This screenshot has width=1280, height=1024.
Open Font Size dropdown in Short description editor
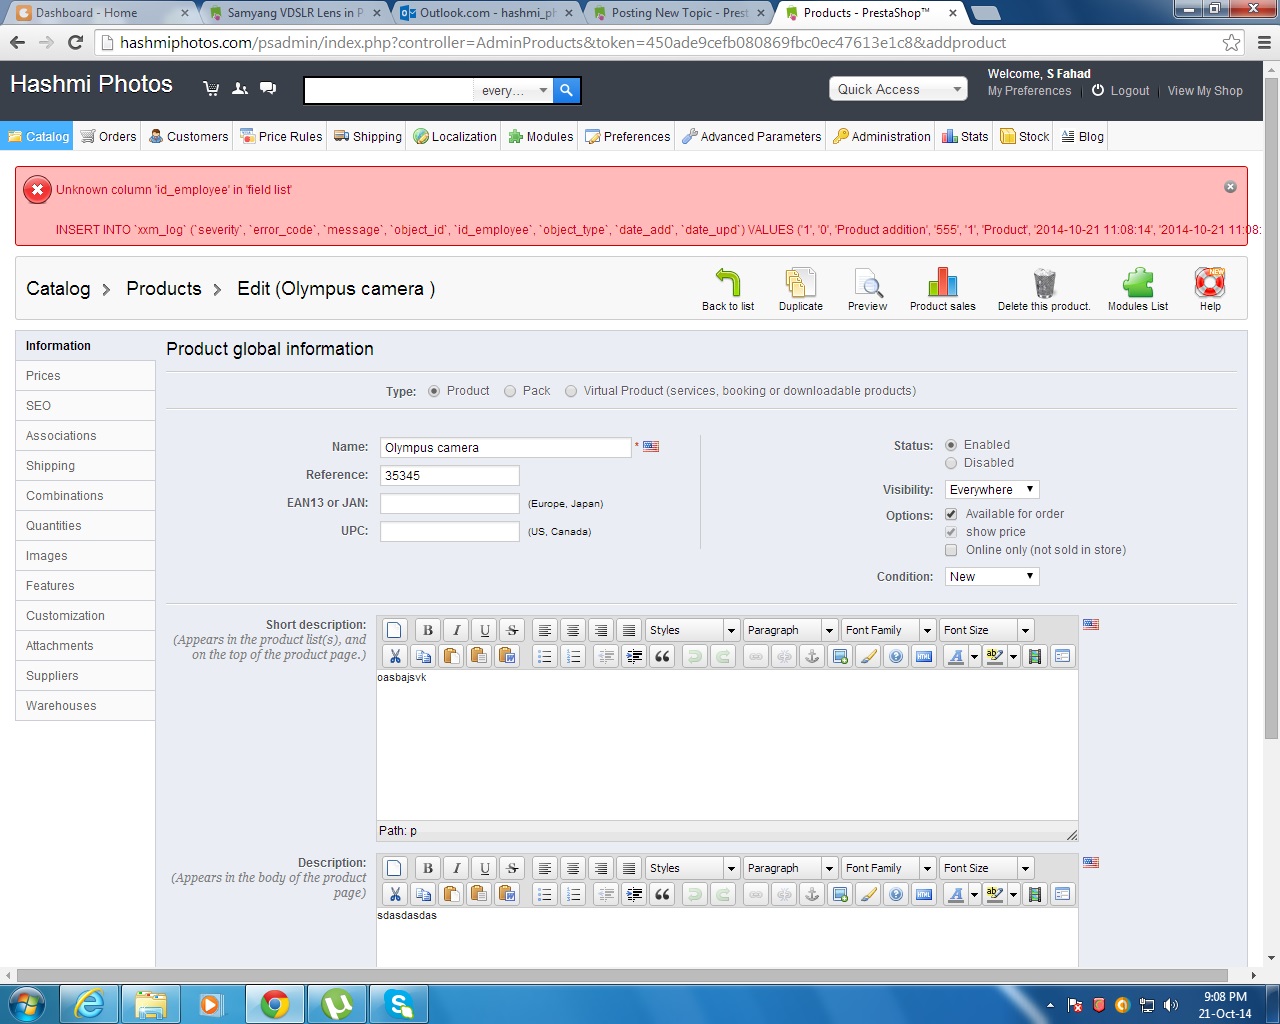(986, 630)
